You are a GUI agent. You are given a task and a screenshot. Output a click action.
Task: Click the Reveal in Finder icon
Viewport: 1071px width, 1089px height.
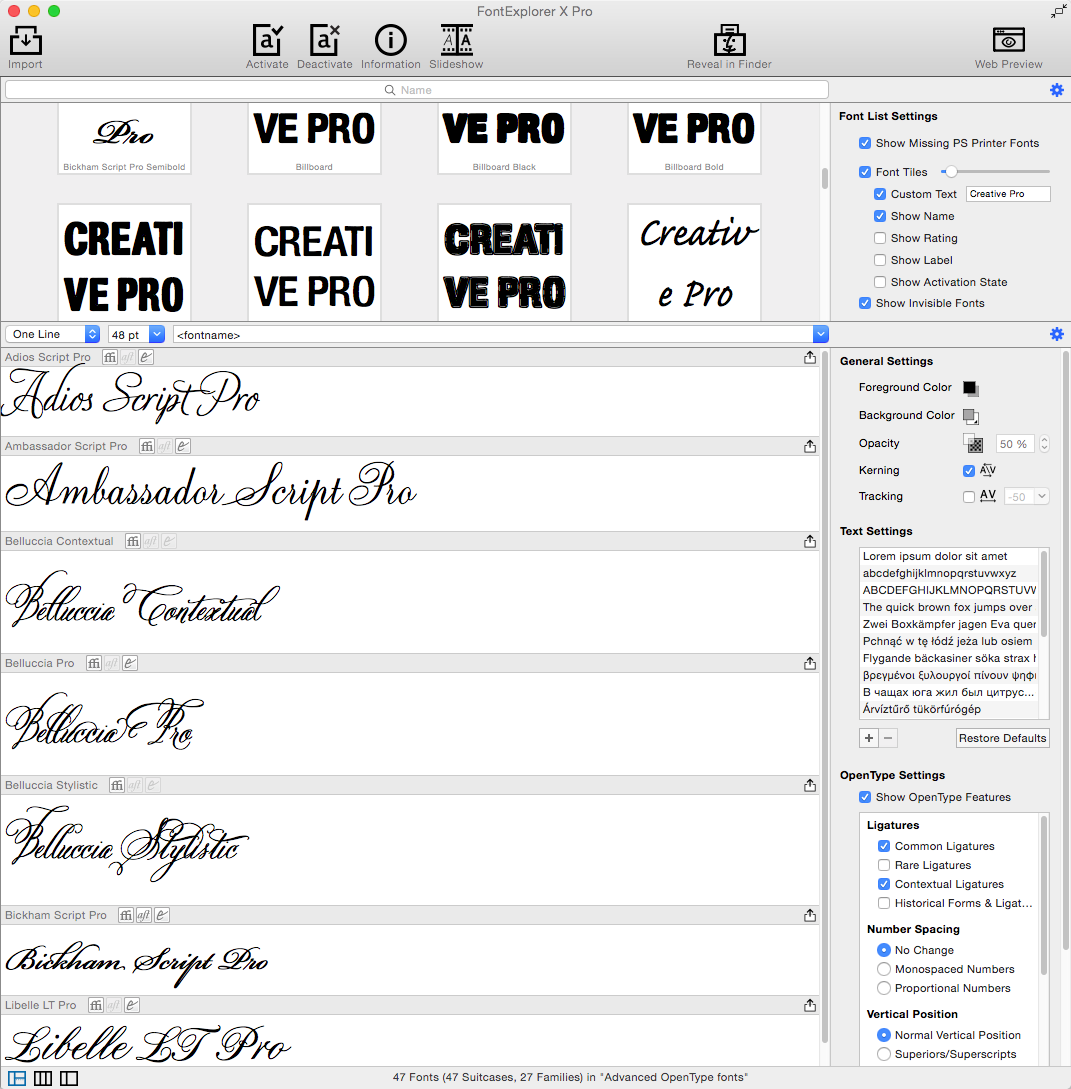click(x=729, y=40)
